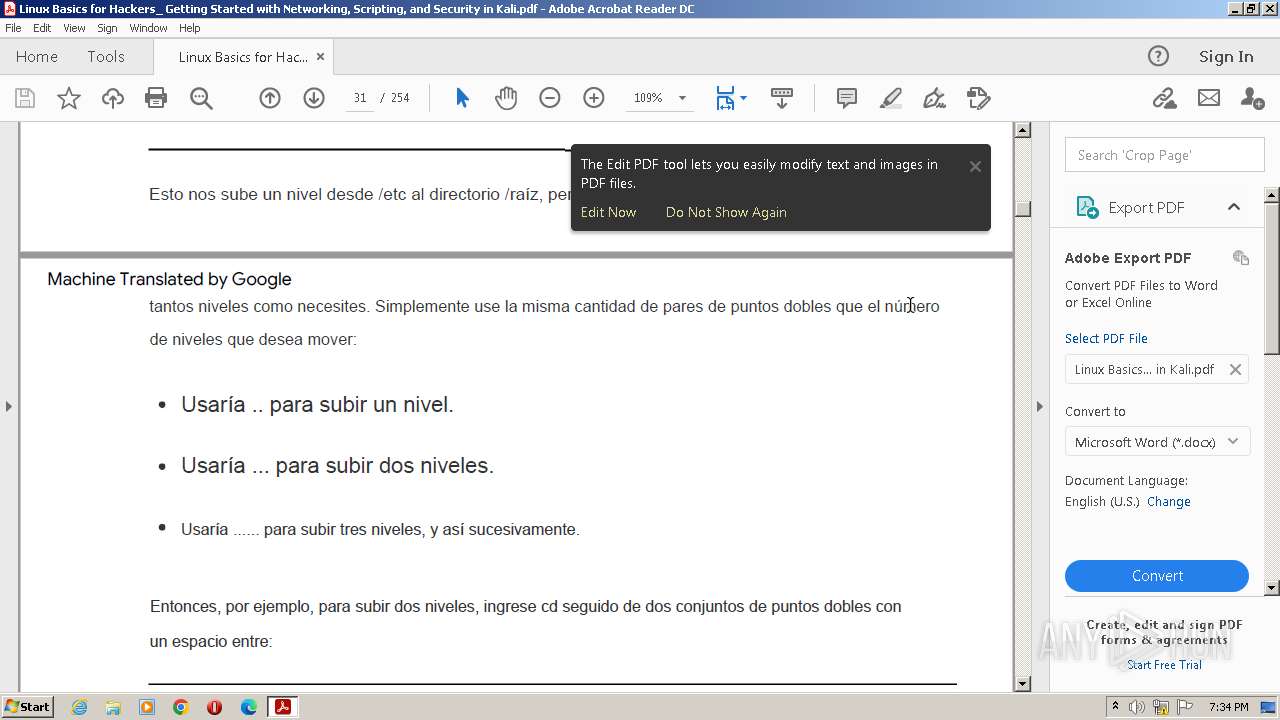This screenshot has width=1280, height=720.
Task: Print the document with the printer icon
Action: (156, 98)
